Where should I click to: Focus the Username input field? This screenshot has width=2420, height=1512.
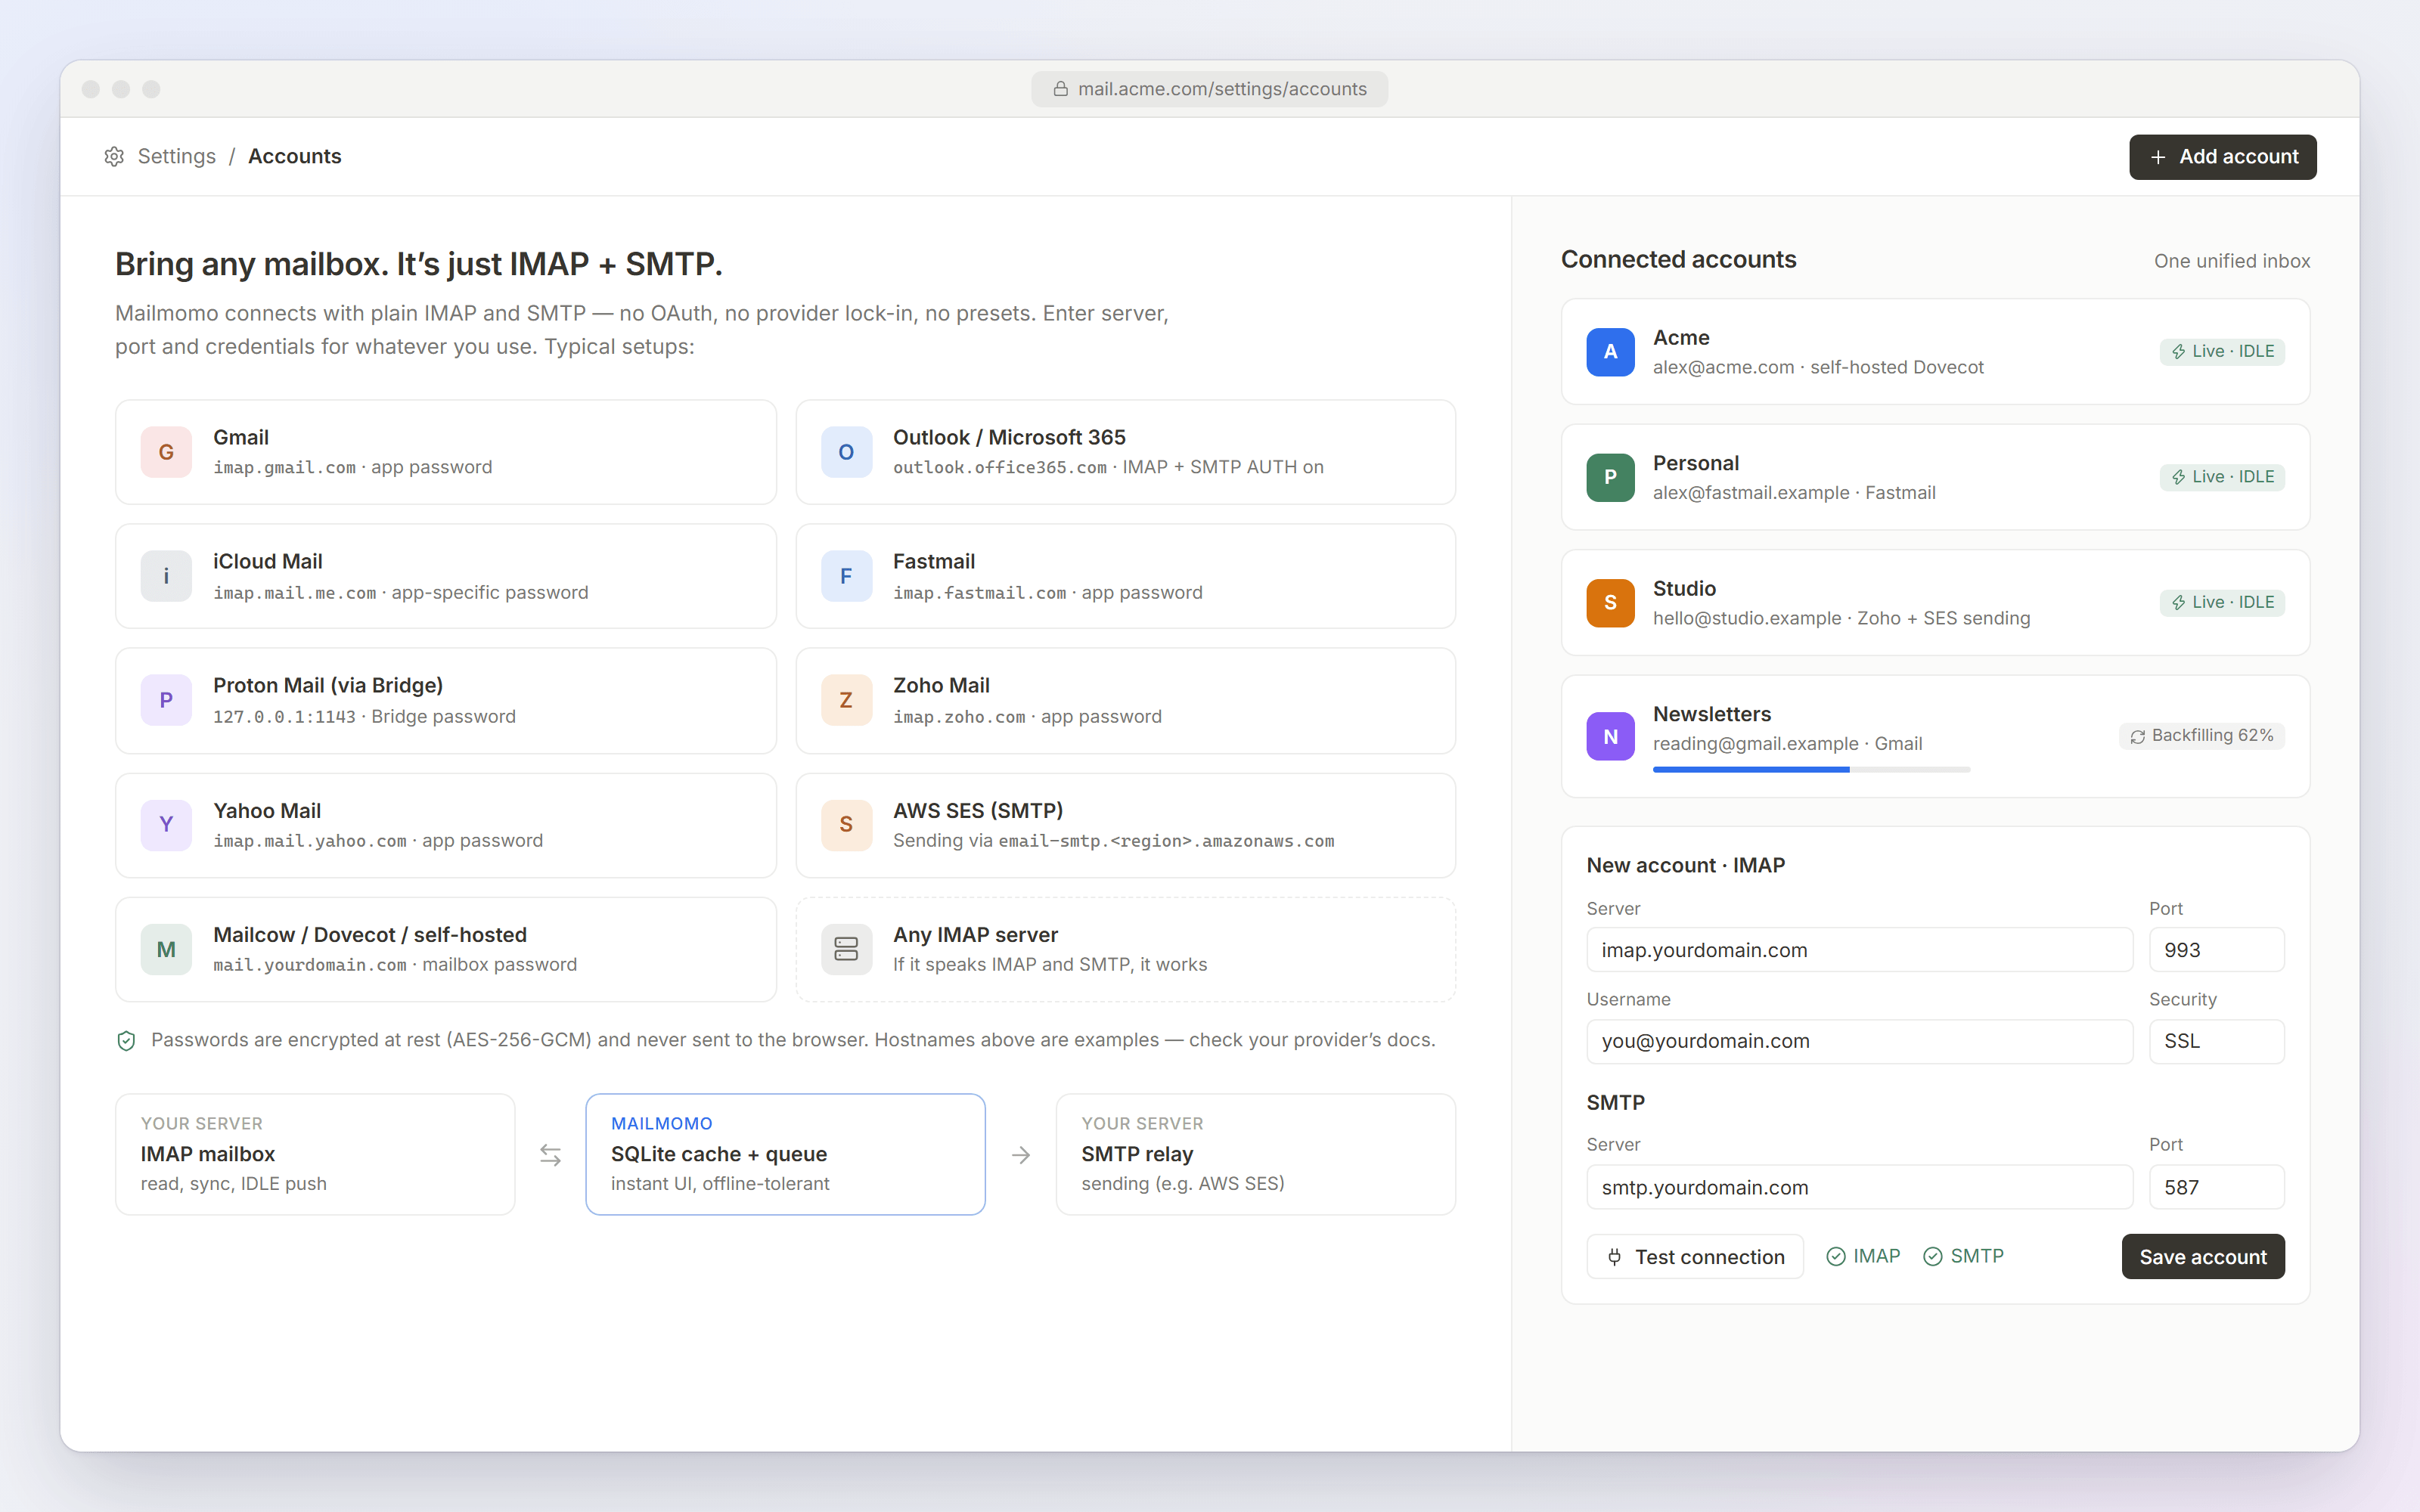pyautogui.click(x=1859, y=1041)
